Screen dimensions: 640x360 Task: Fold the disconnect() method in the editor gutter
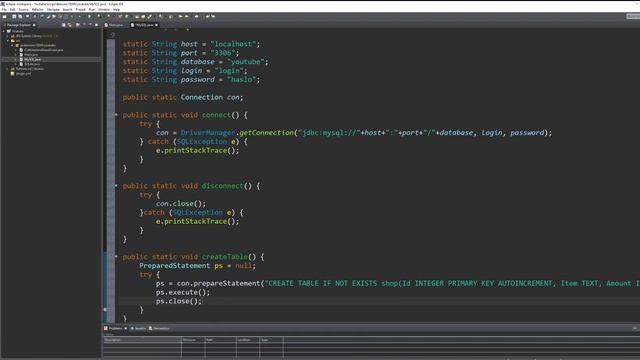point(116,186)
